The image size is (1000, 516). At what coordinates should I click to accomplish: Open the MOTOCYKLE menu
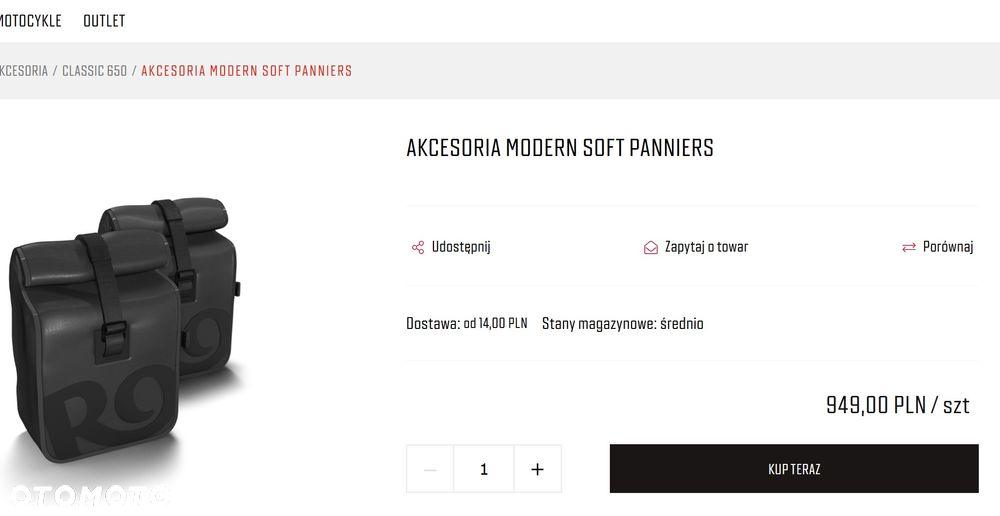pyautogui.click(x=30, y=21)
